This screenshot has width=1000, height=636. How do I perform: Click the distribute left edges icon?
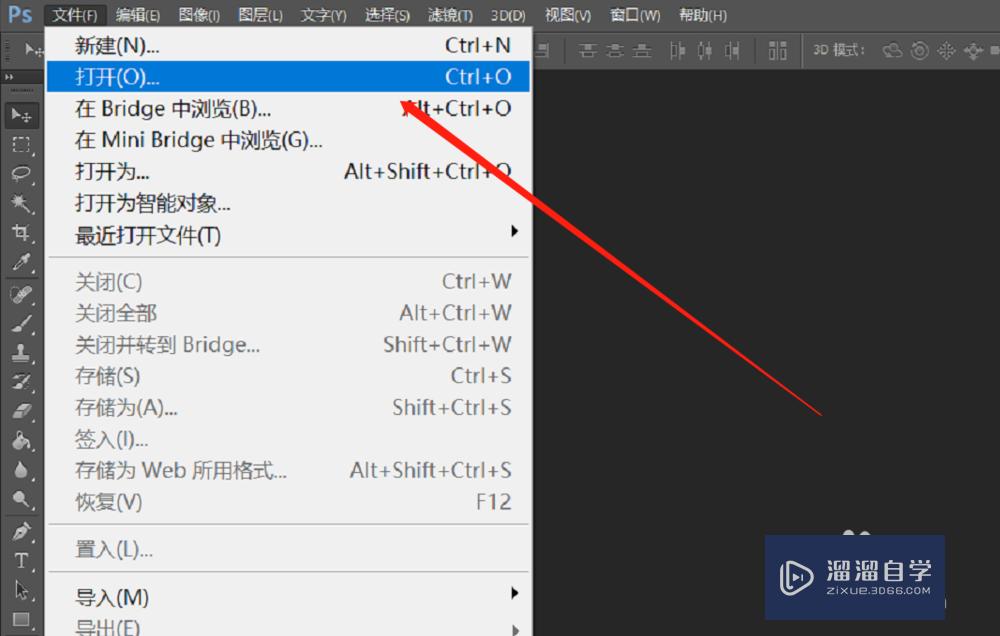click(x=677, y=50)
